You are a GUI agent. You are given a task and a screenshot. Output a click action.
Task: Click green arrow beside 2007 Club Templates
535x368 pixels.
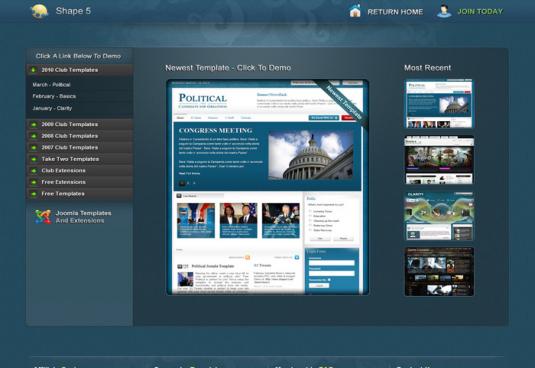point(33,148)
